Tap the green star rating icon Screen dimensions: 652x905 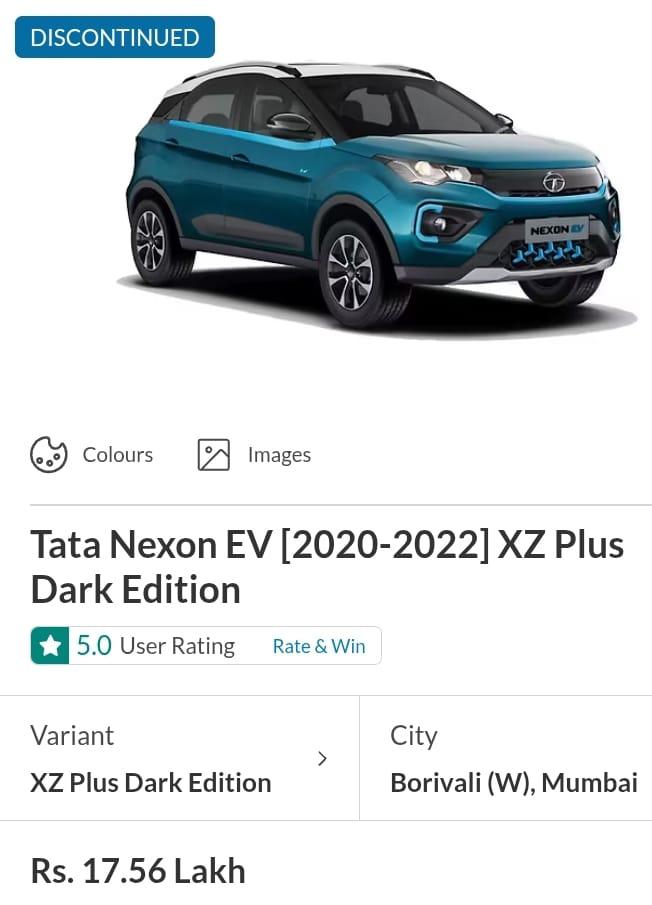pyautogui.click(x=50, y=645)
